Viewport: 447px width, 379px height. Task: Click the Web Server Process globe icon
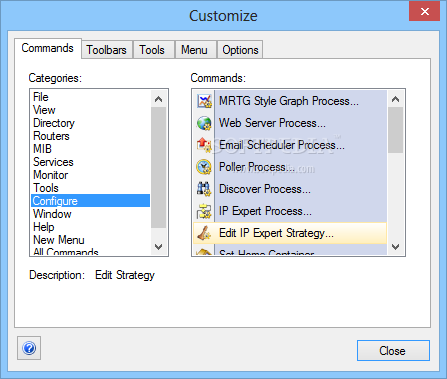tap(204, 123)
